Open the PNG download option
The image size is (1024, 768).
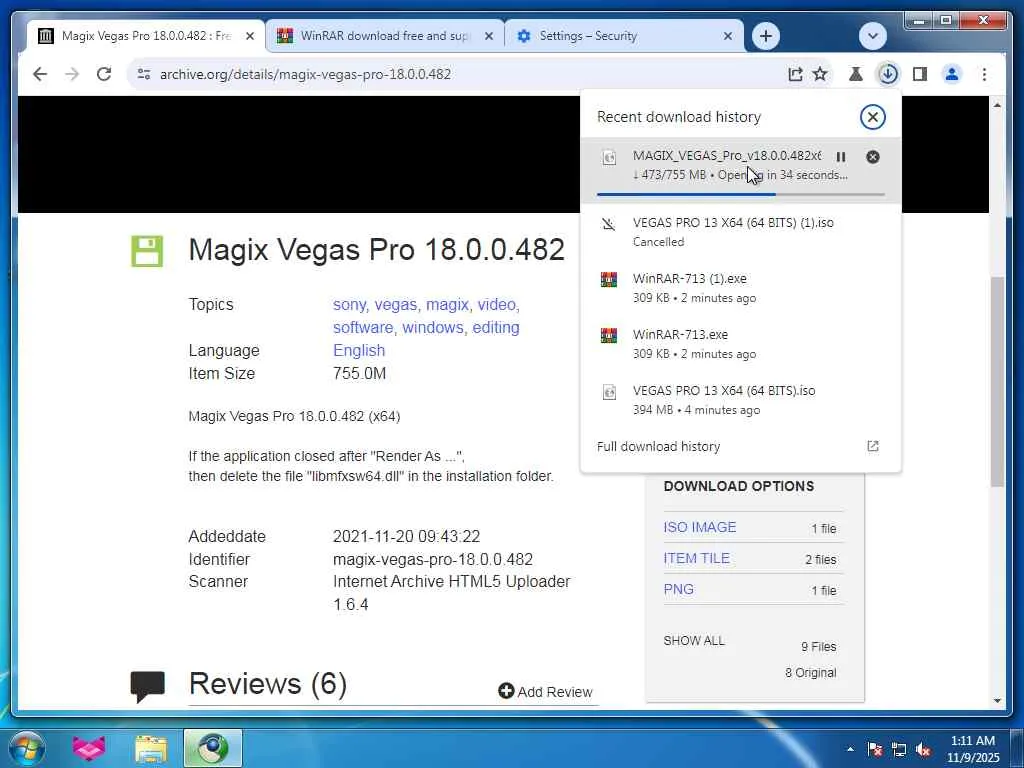tap(679, 589)
